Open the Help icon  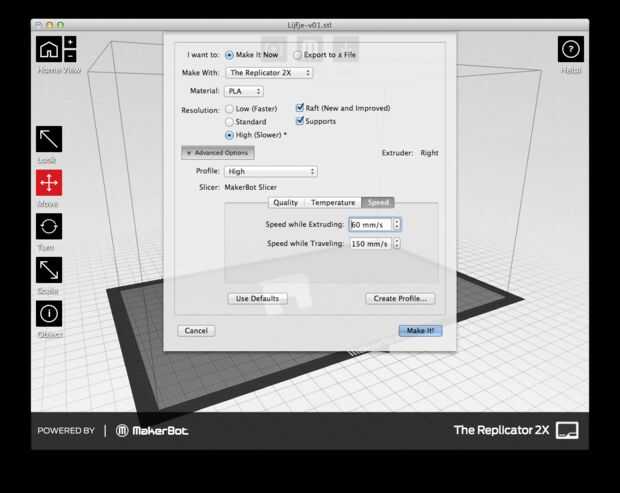(571, 49)
